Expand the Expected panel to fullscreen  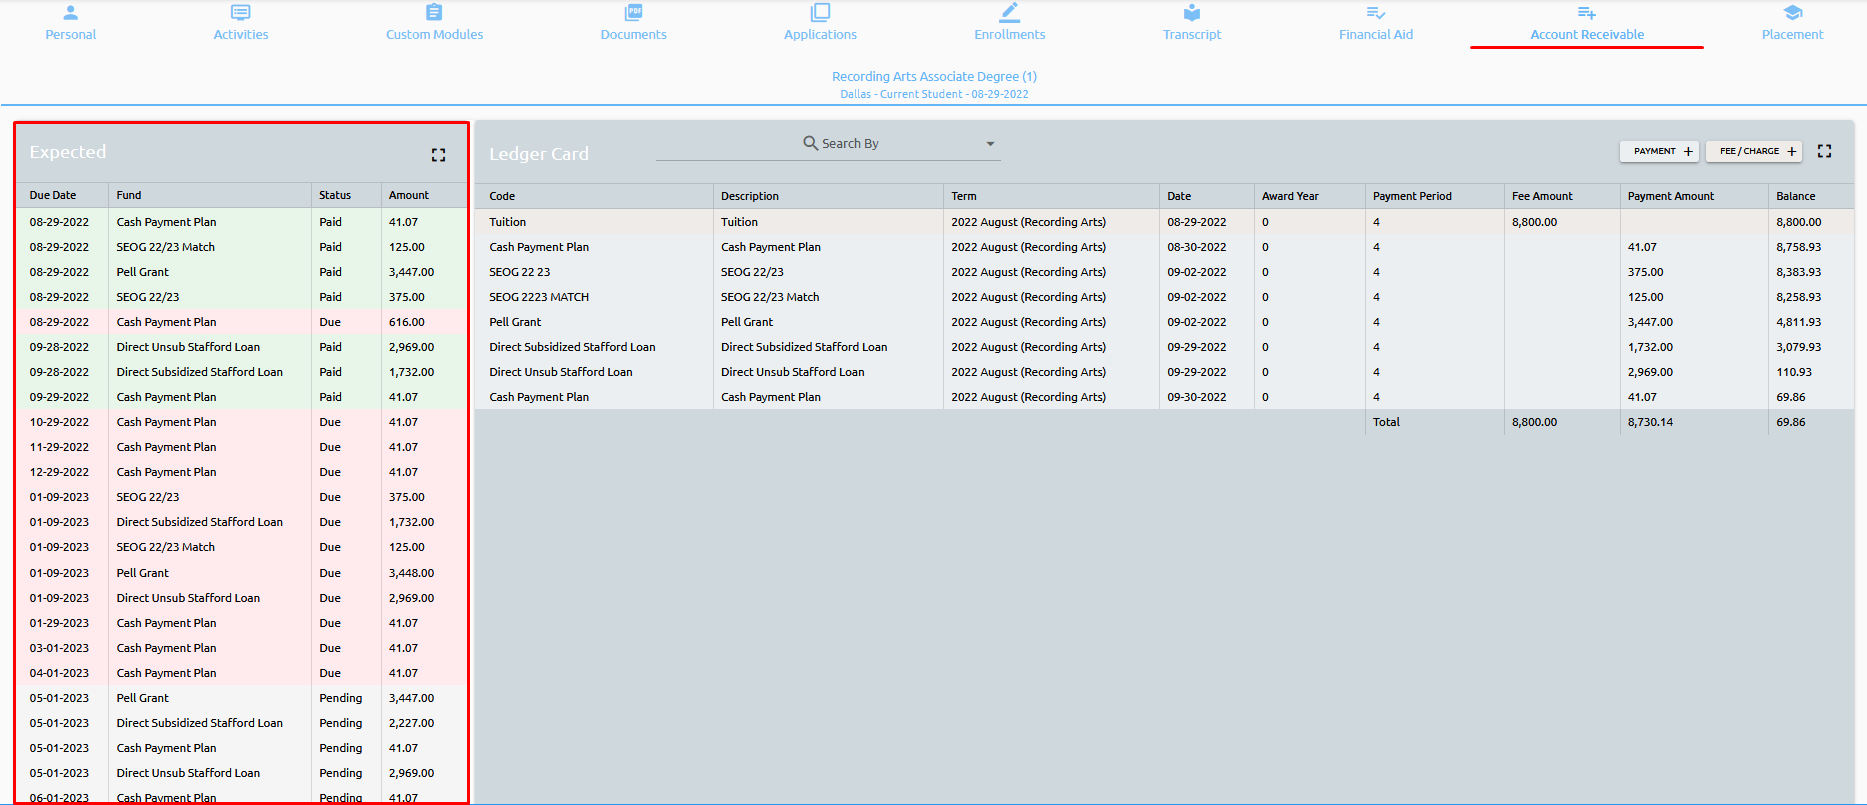[x=438, y=155]
